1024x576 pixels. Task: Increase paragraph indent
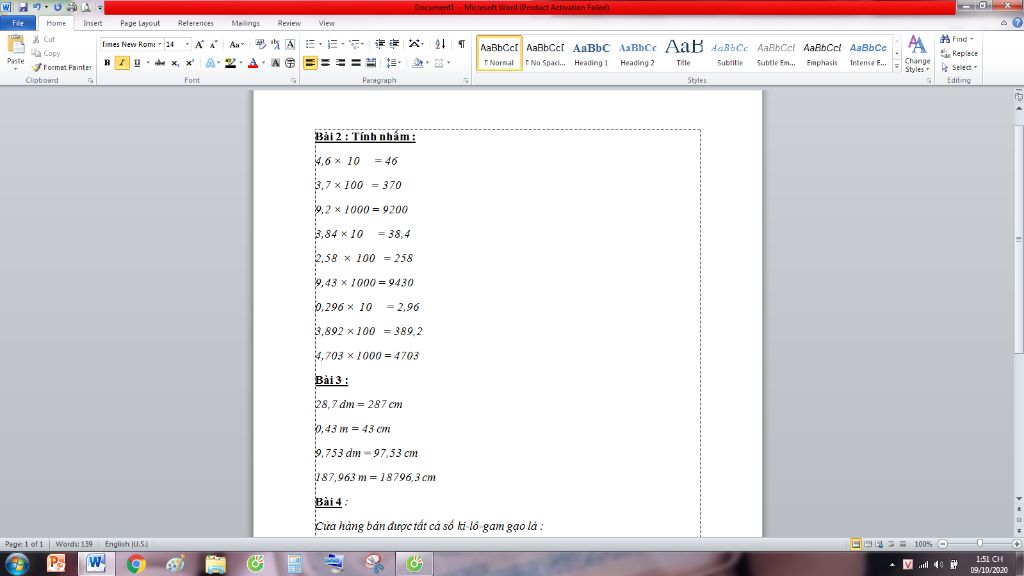coord(394,44)
